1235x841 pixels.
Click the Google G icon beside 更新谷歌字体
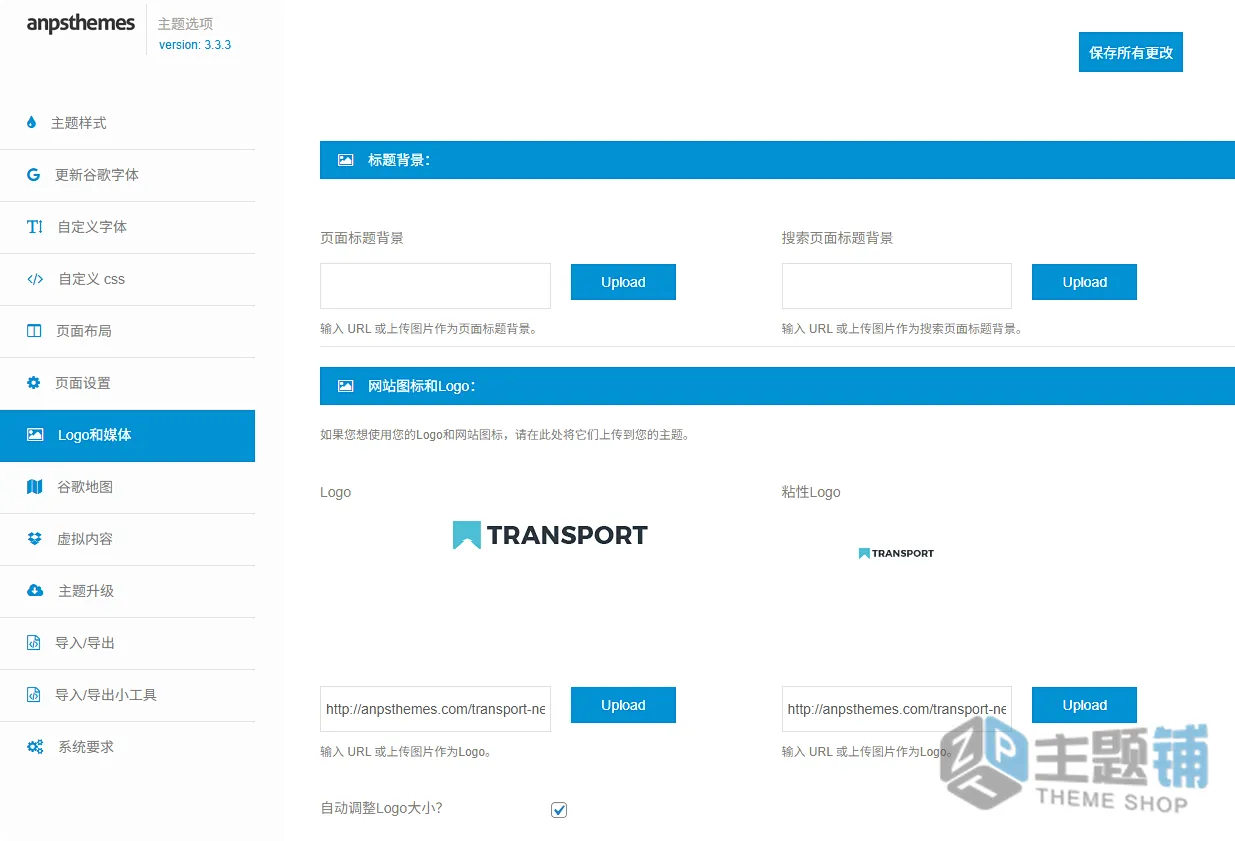pos(34,174)
